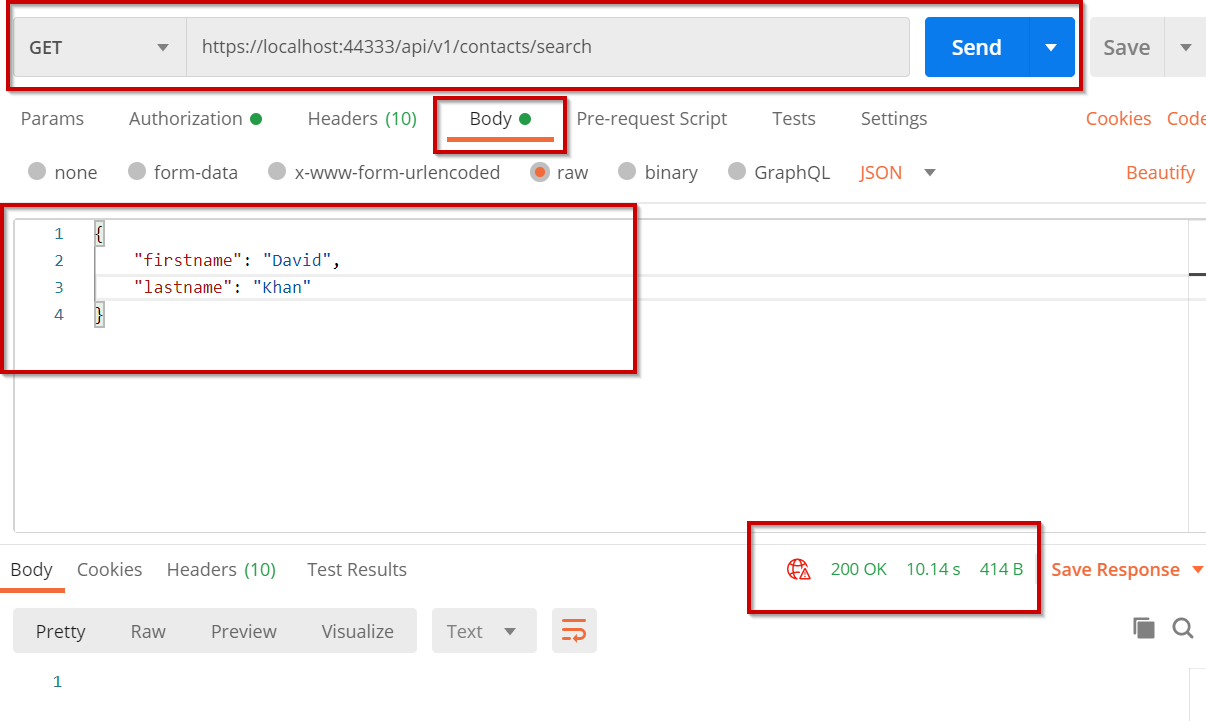Image resolution: width=1206 pixels, height=721 pixels.
Task: Open the Settings tab
Action: pyautogui.click(x=894, y=118)
